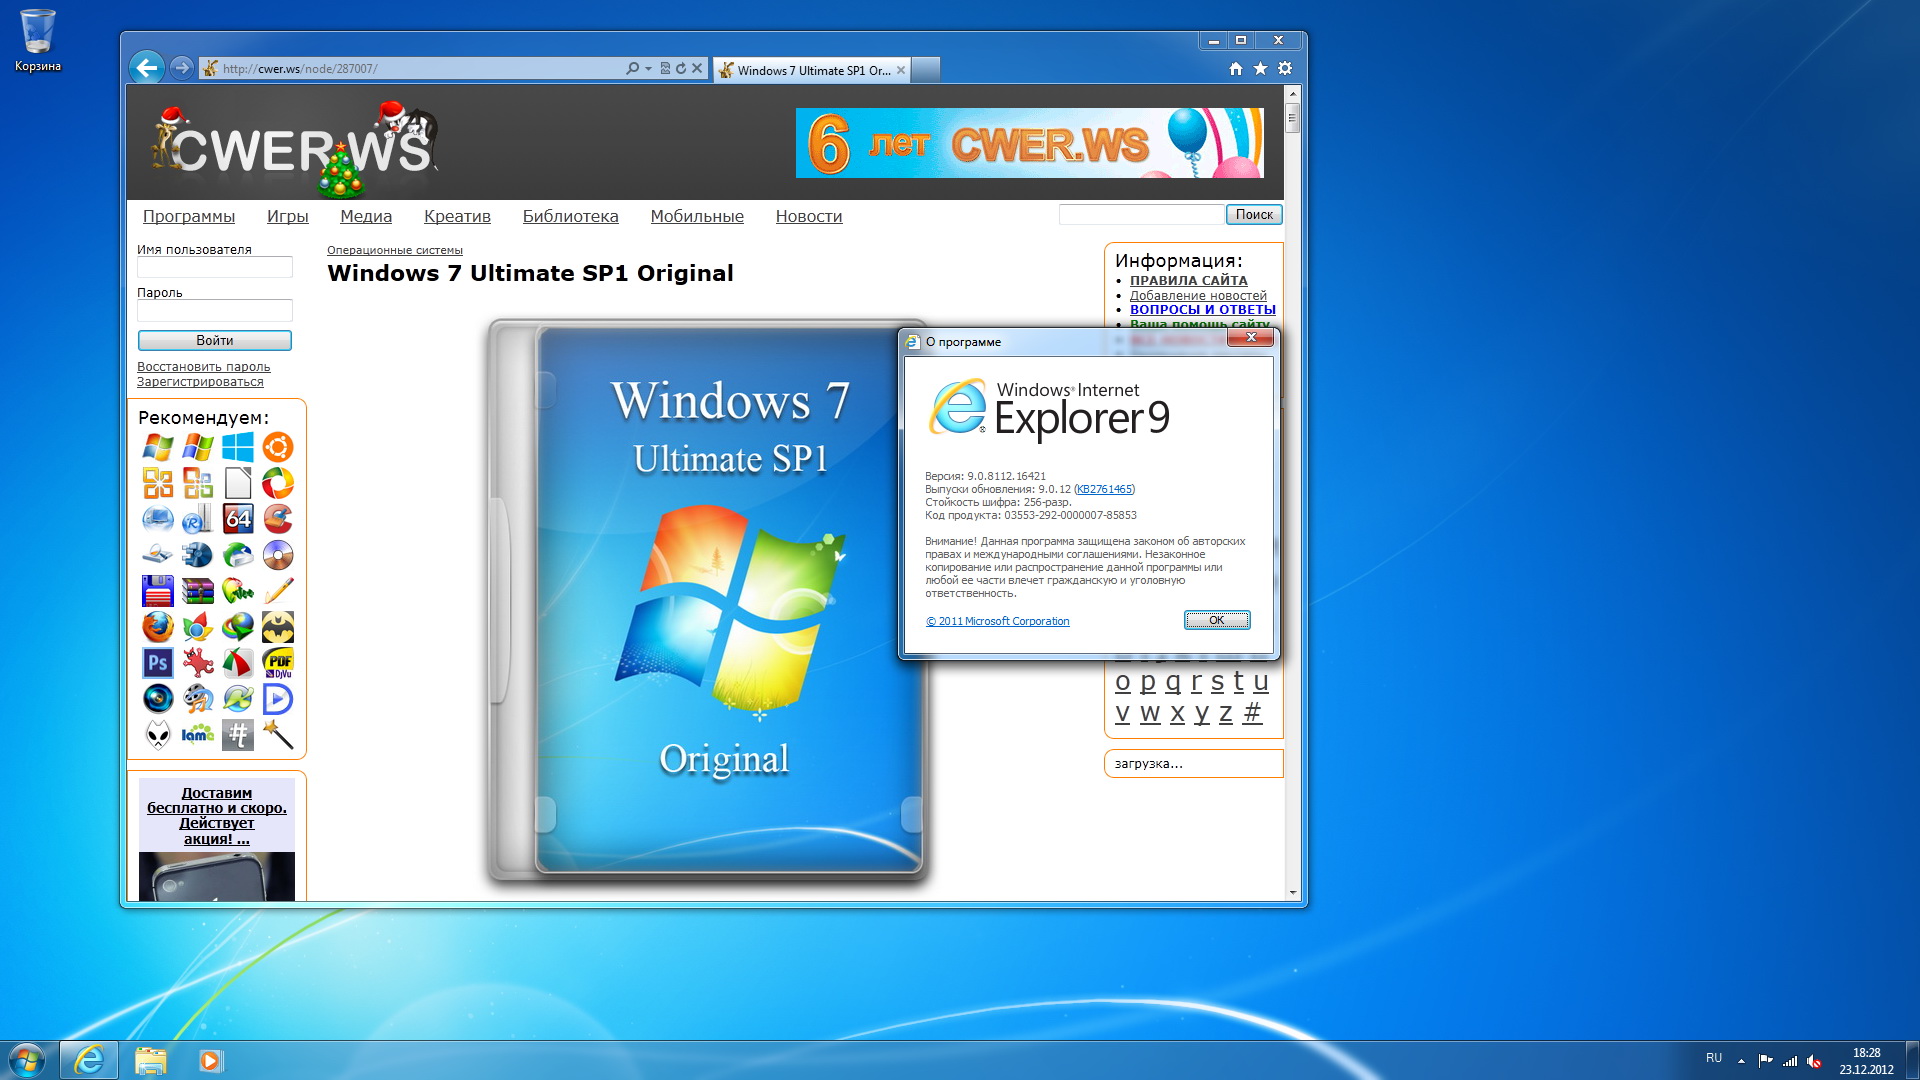
Task: Show hidden system tray icons
Action: click(x=1741, y=1060)
